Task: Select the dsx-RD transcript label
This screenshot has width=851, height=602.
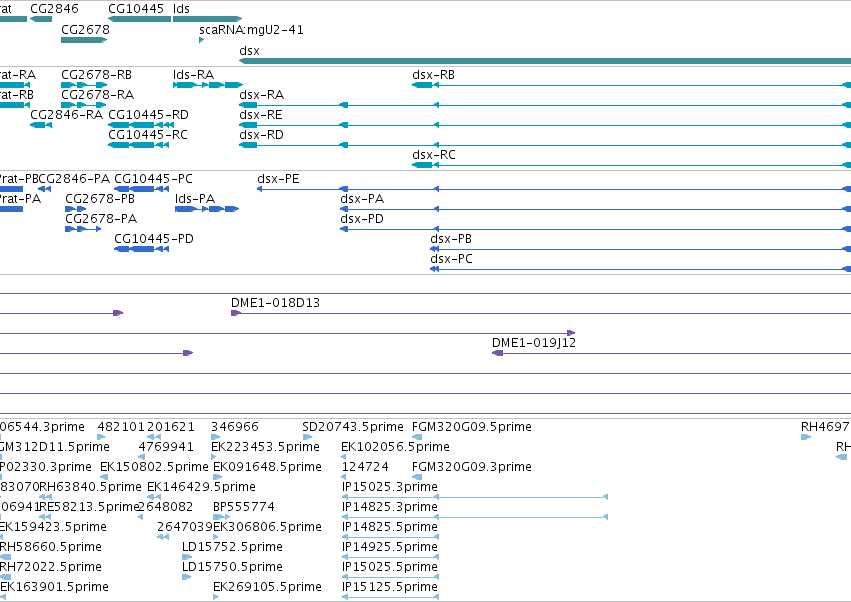Action: [x=262, y=135]
